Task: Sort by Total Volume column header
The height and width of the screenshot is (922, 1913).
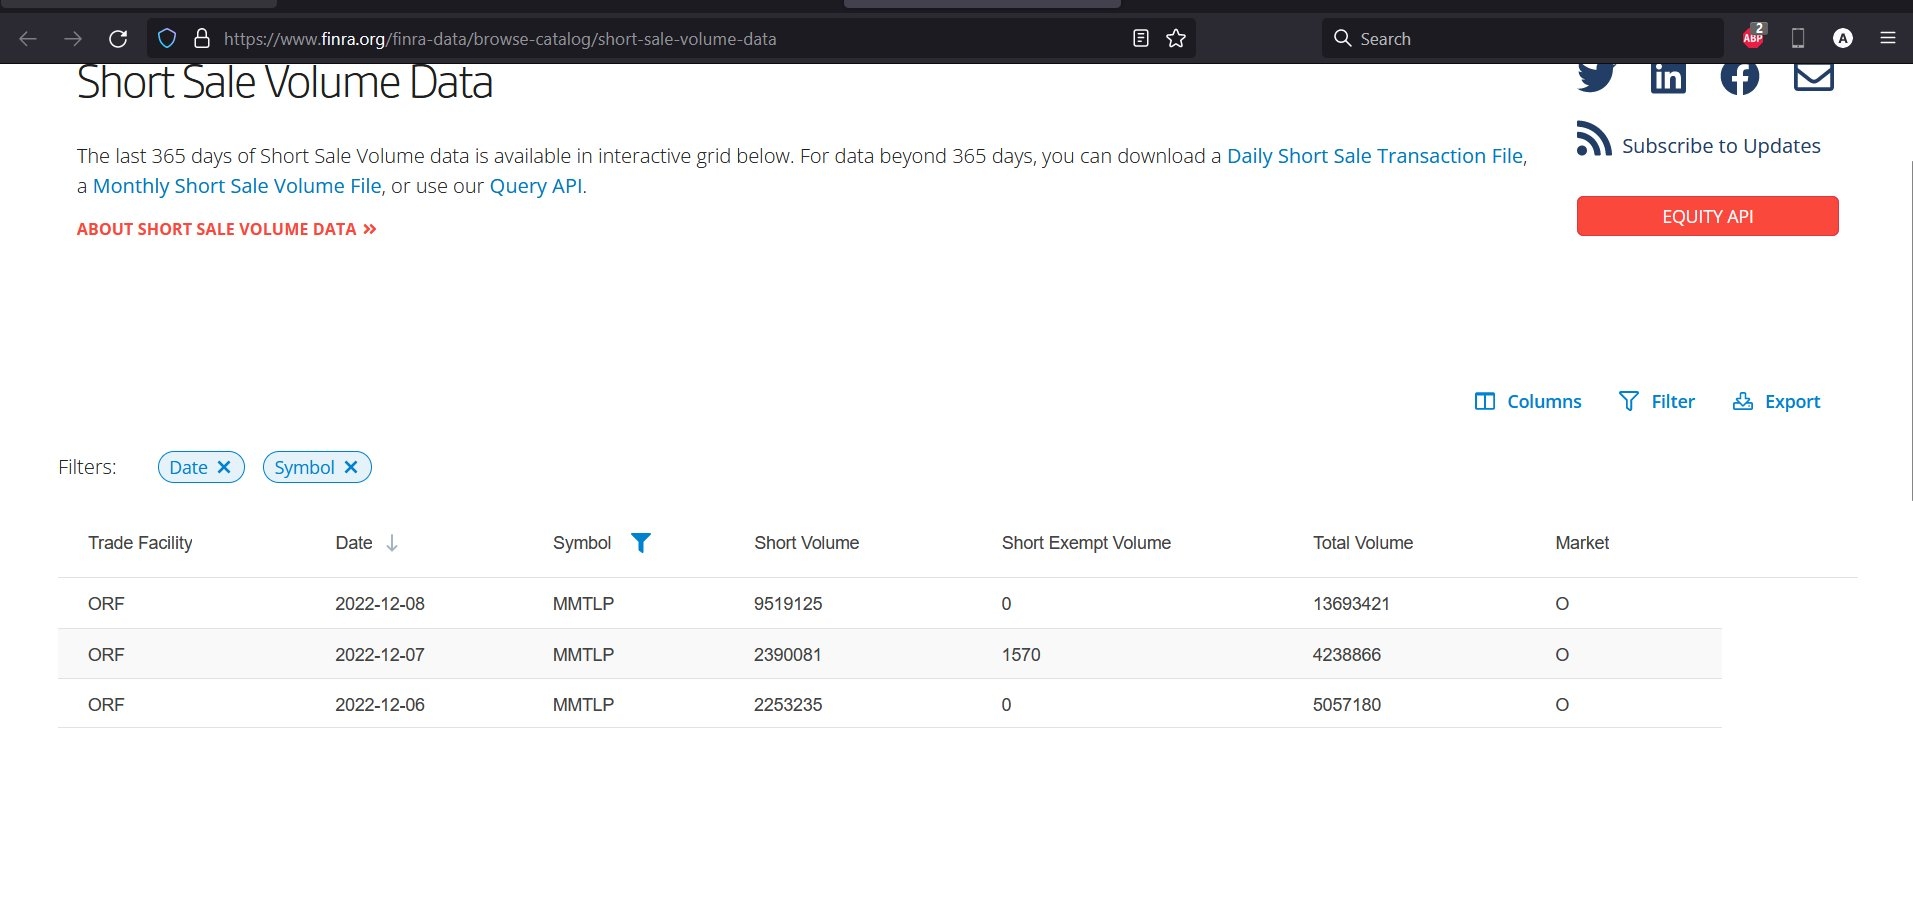Action: click(1363, 543)
